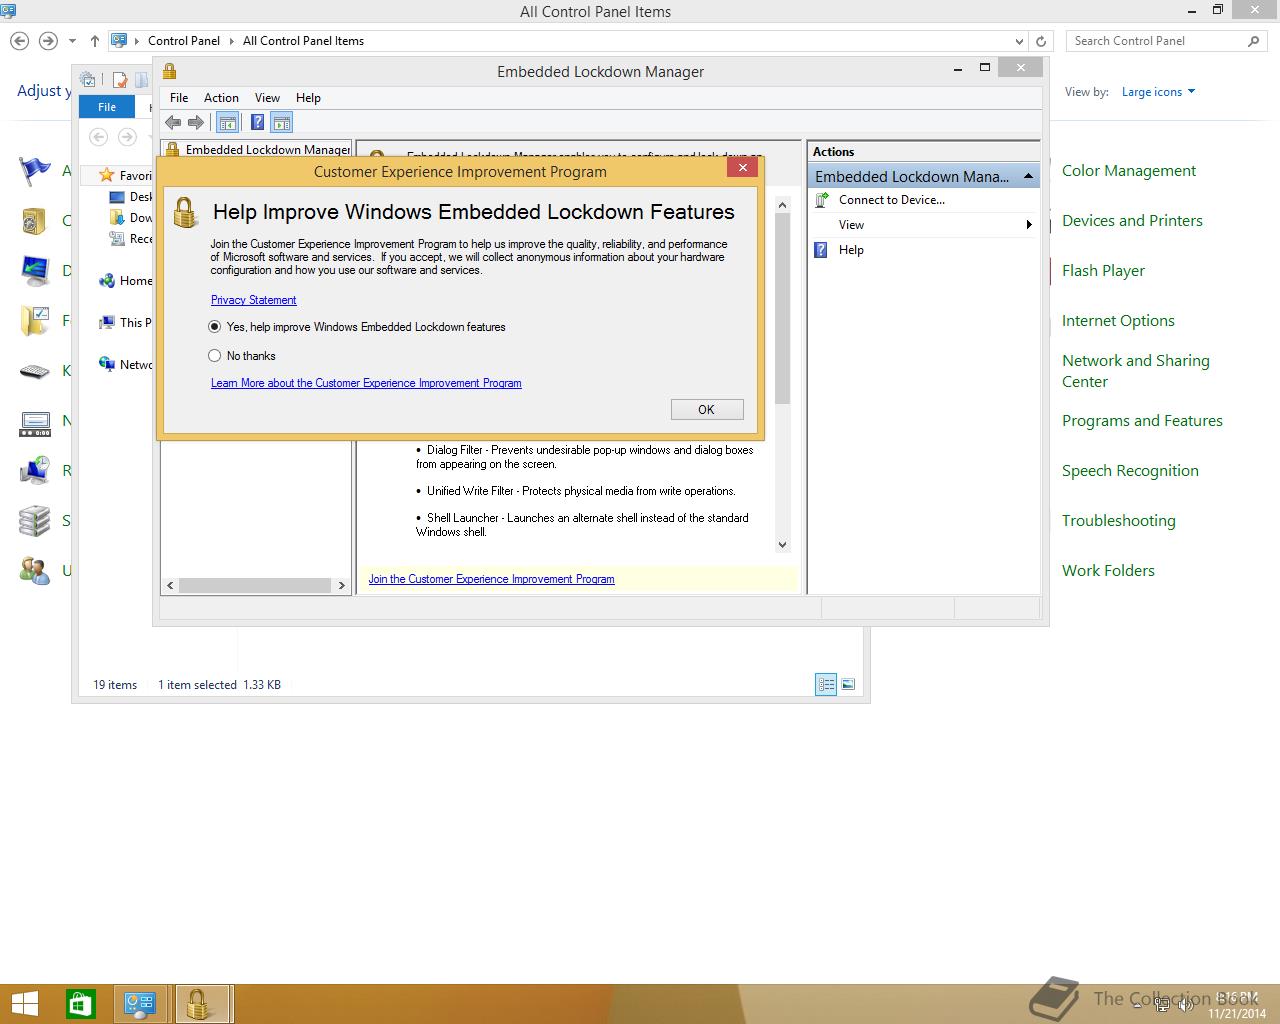This screenshot has height=1024, width=1280.
Task: Open the blue File tab in Explorer
Action: click(x=107, y=107)
